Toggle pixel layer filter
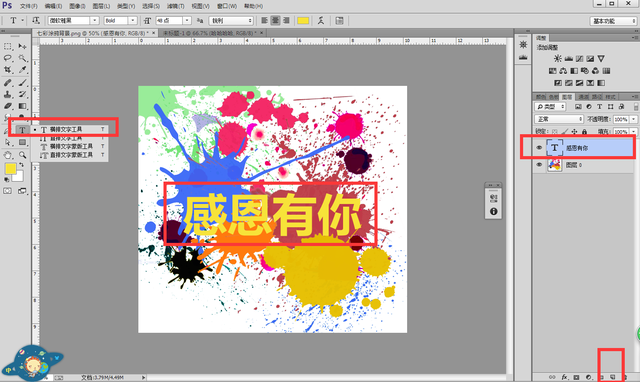640x382 pixels. coord(578,107)
